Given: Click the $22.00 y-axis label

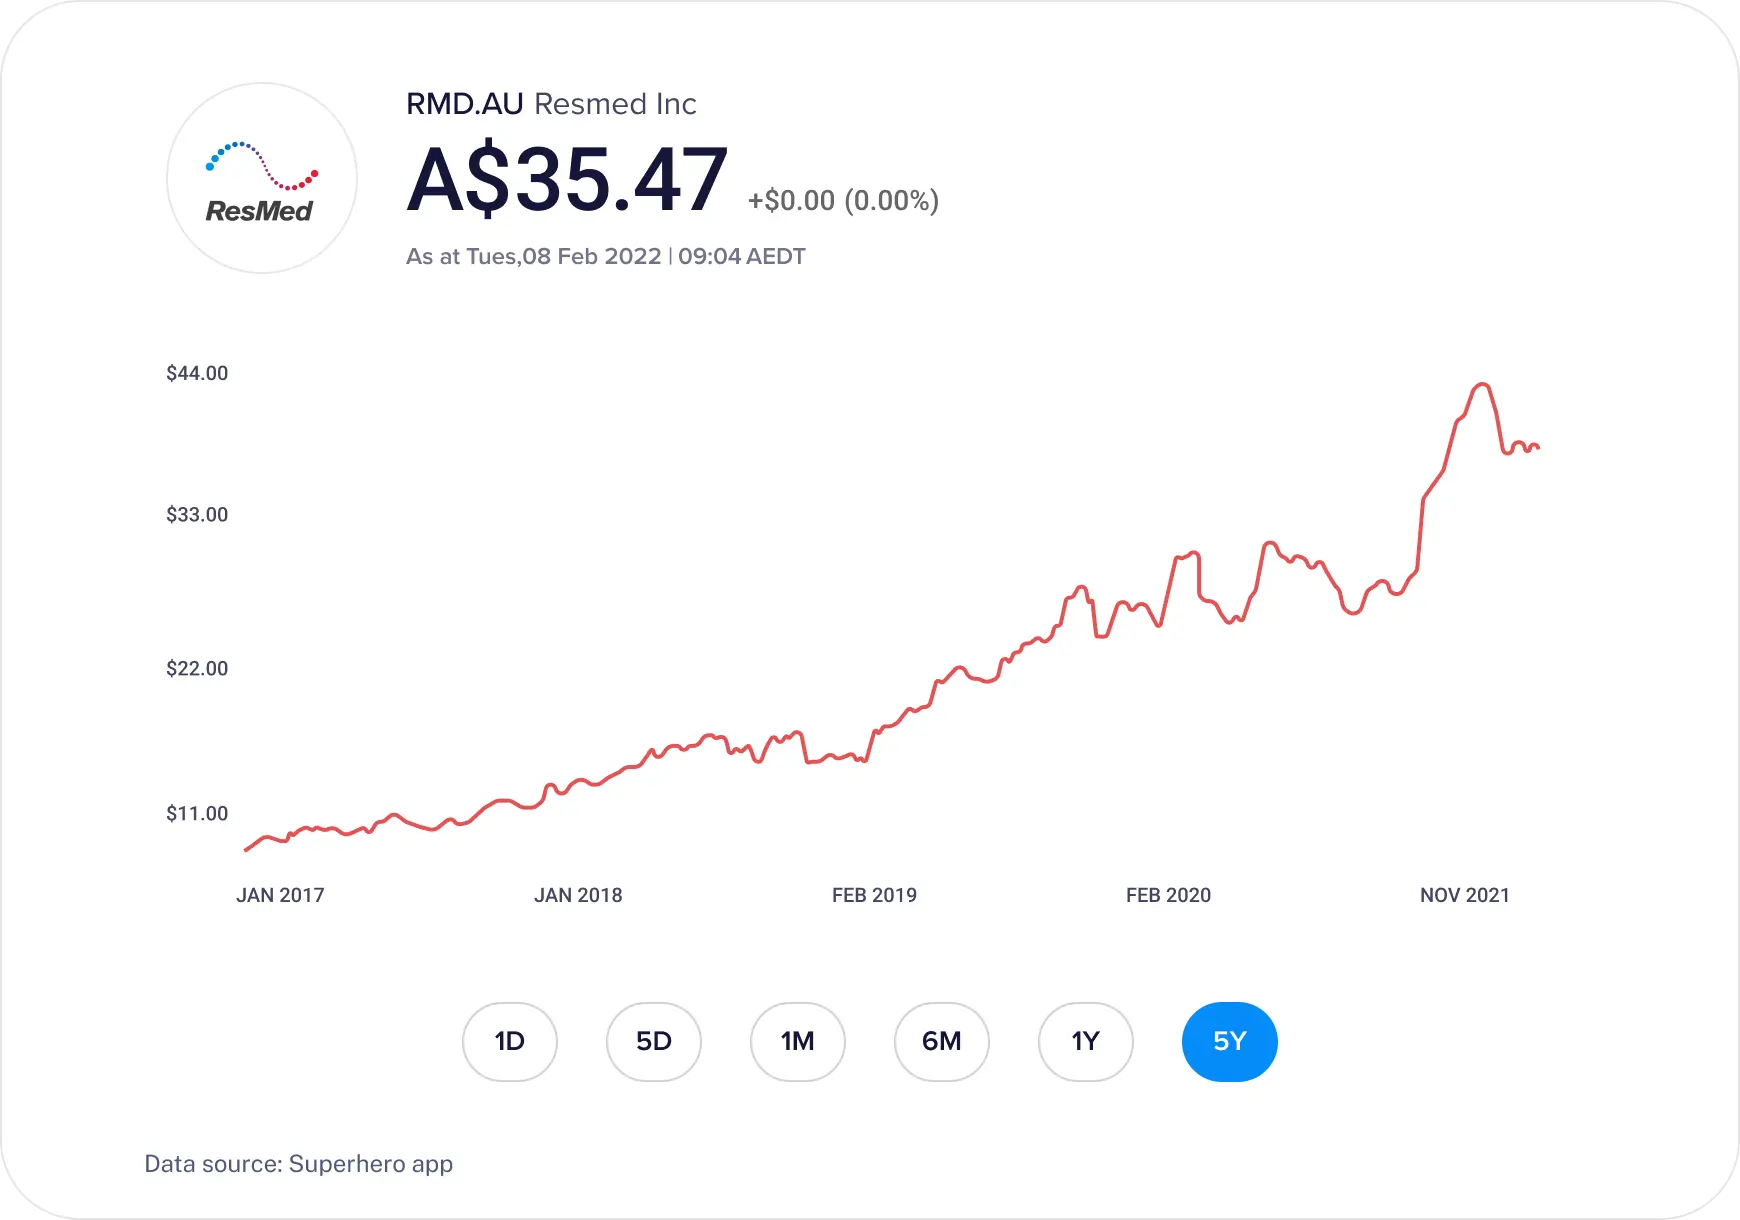Looking at the screenshot, I should (197, 668).
